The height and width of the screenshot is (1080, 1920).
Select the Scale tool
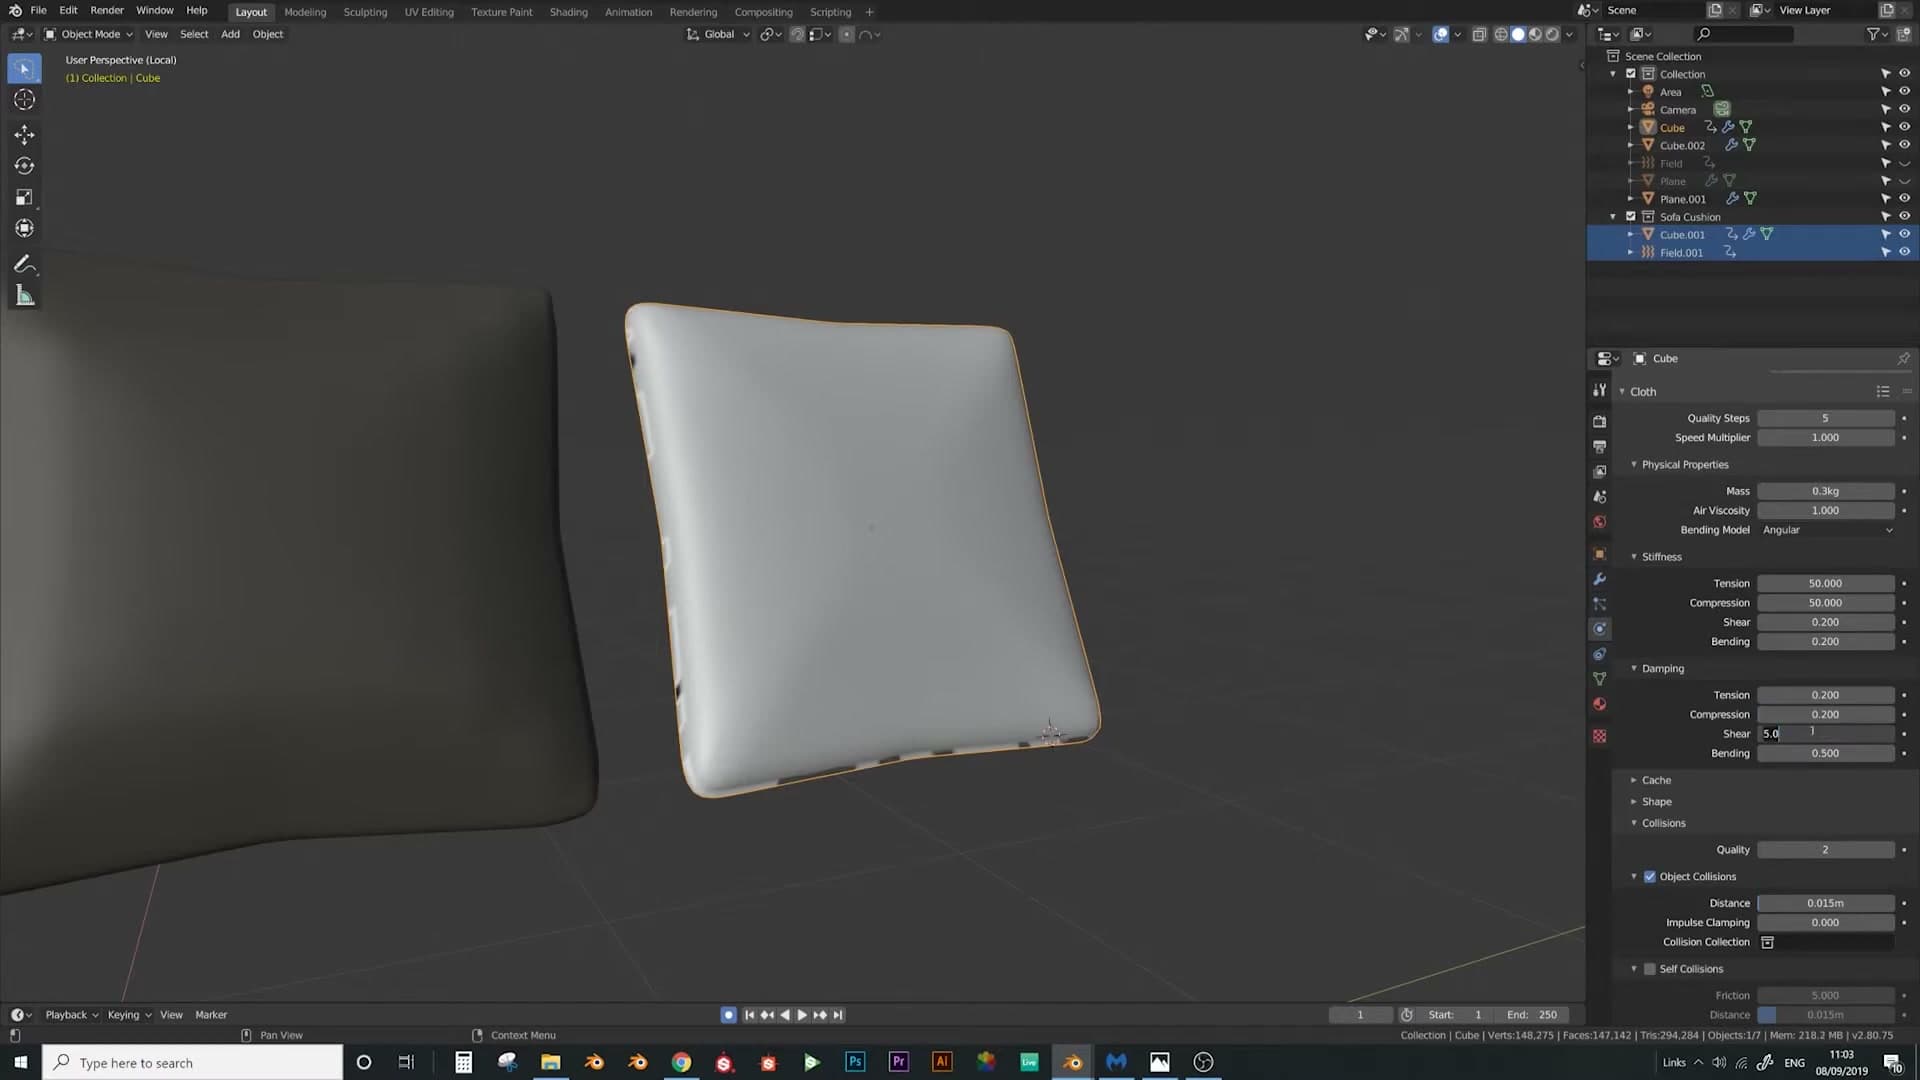(24, 197)
